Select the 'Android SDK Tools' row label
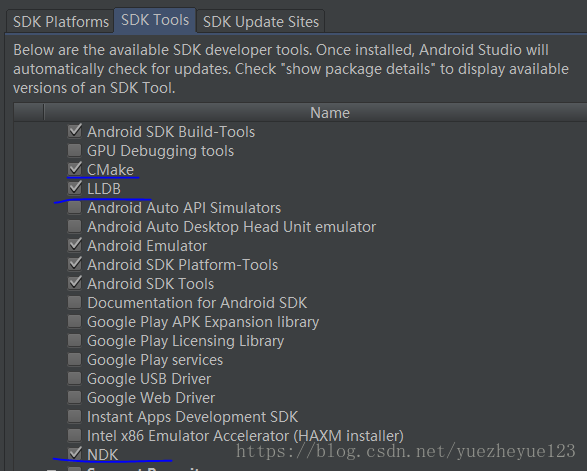The height and width of the screenshot is (471, 587). 151,284
